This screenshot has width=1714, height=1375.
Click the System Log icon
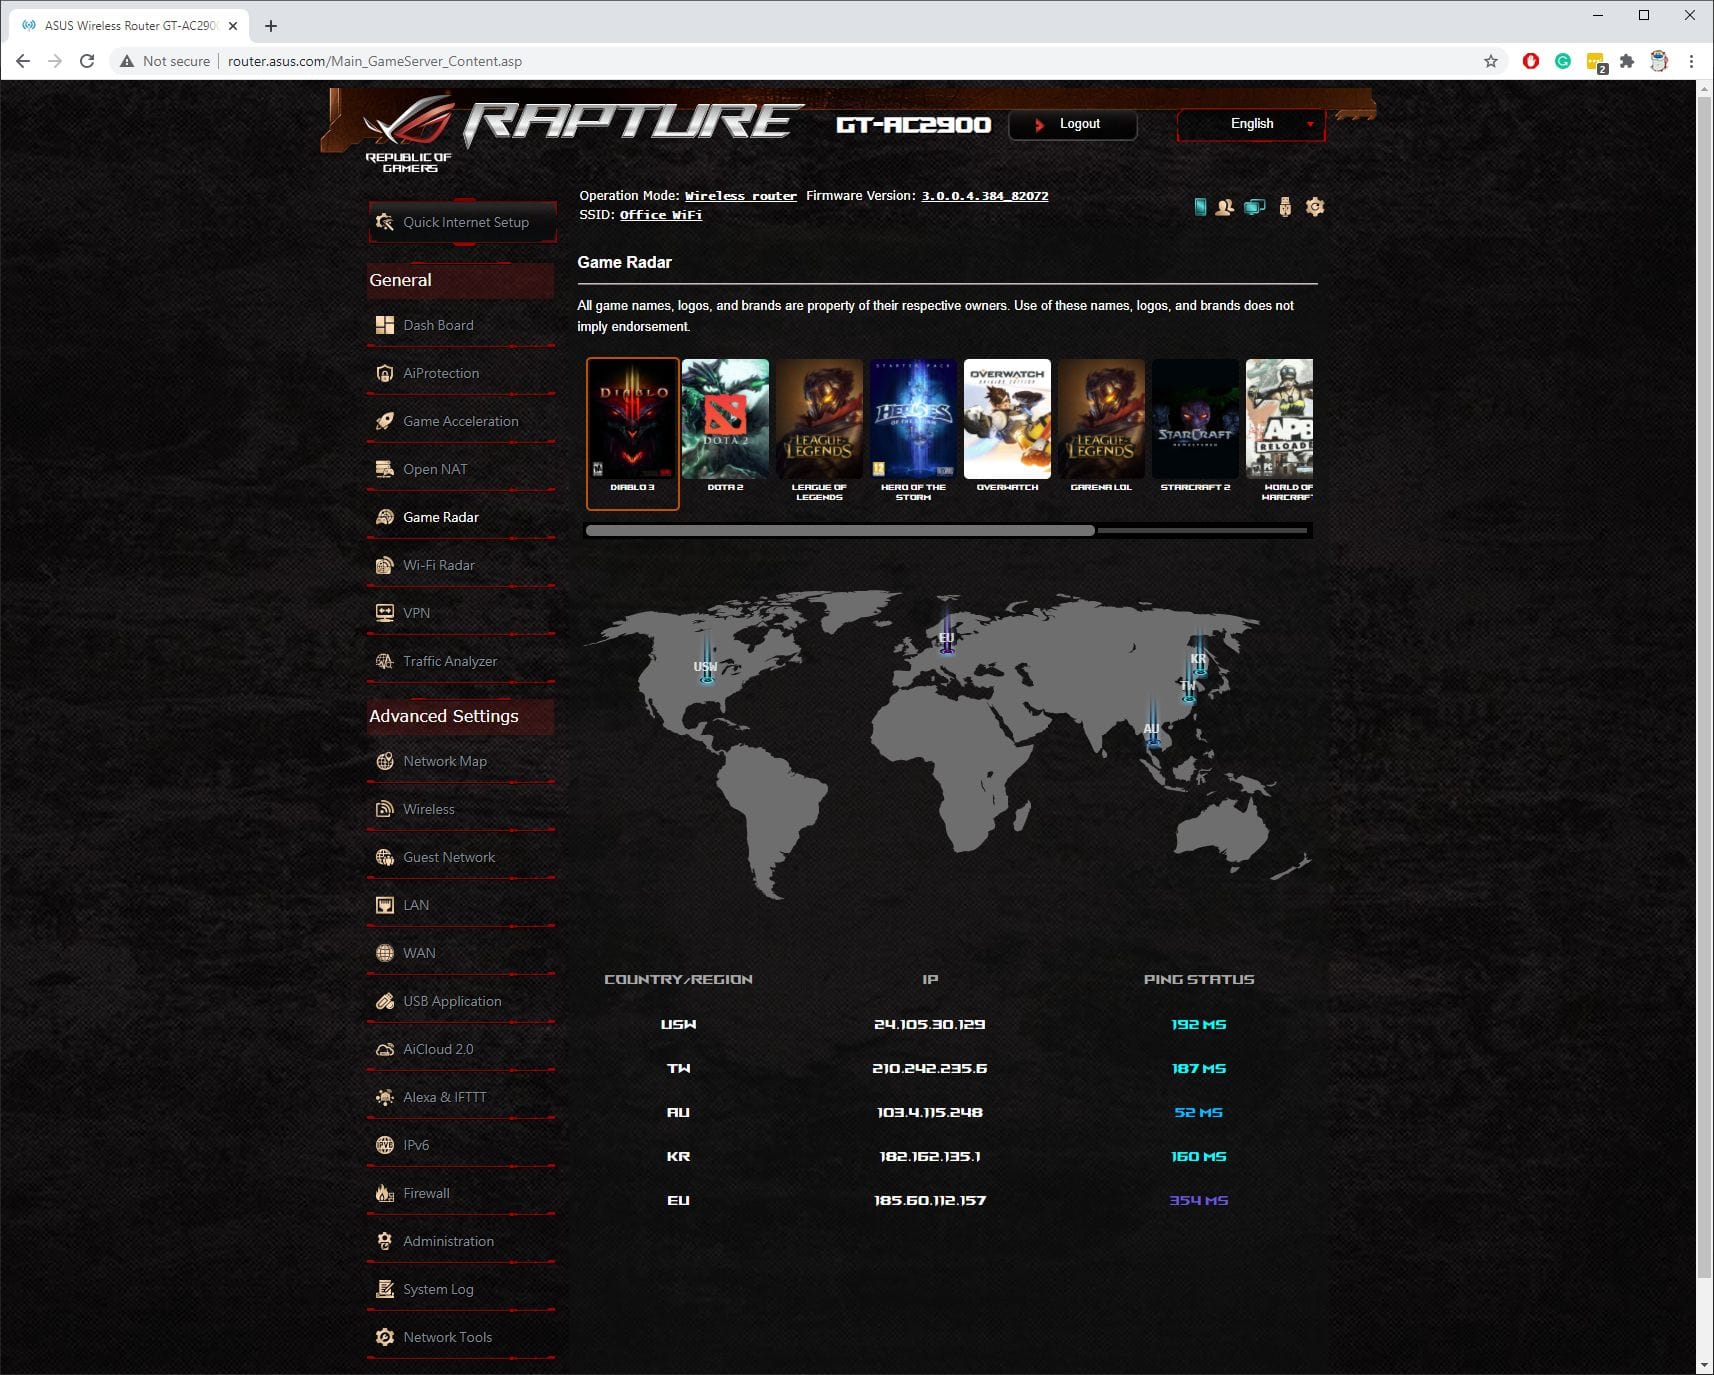[x=385, y=1289]
